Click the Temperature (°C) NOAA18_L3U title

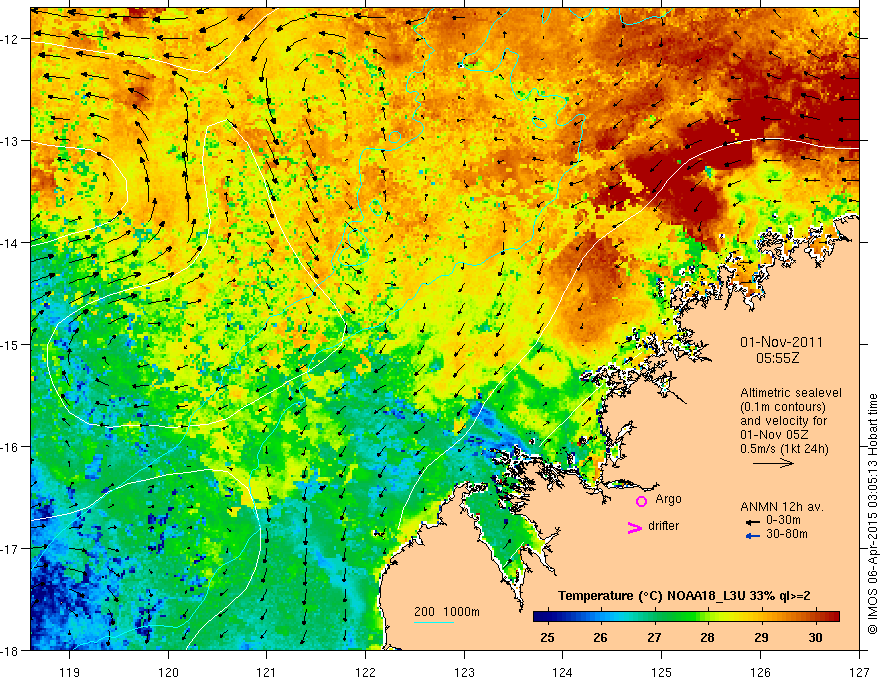684,596
